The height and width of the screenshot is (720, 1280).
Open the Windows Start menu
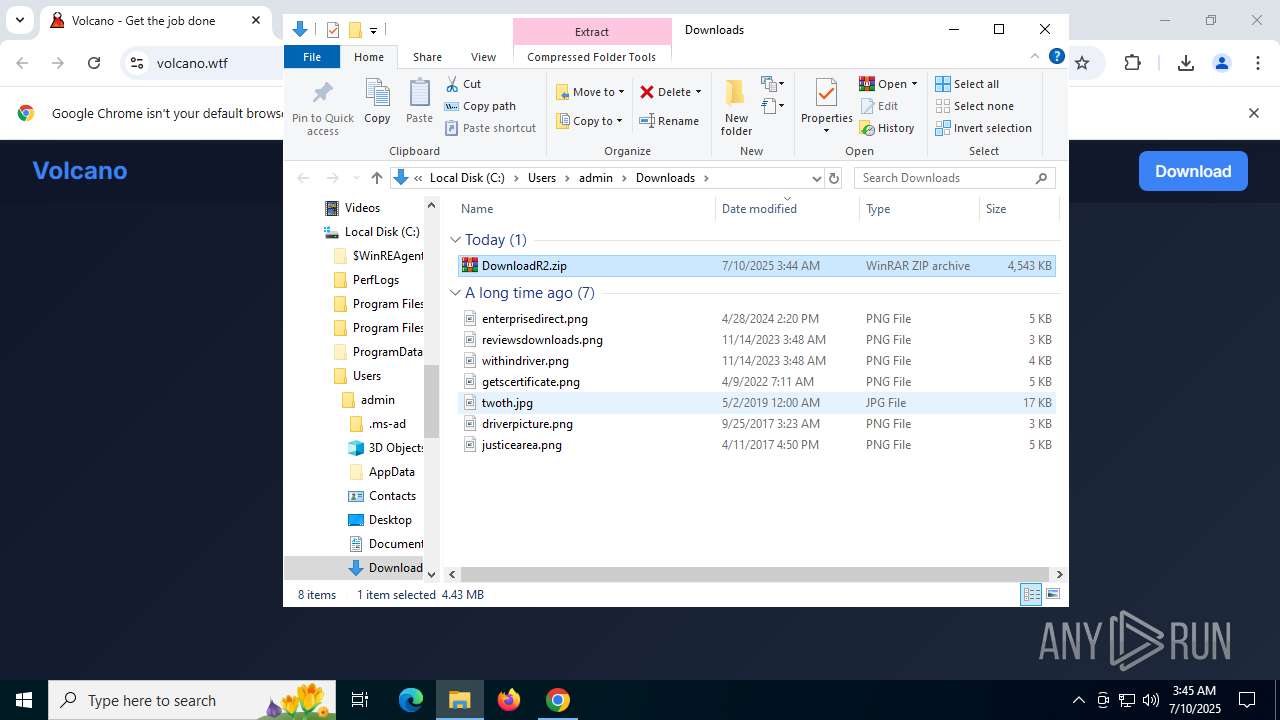pyautogui.click(x=24, y=700)
